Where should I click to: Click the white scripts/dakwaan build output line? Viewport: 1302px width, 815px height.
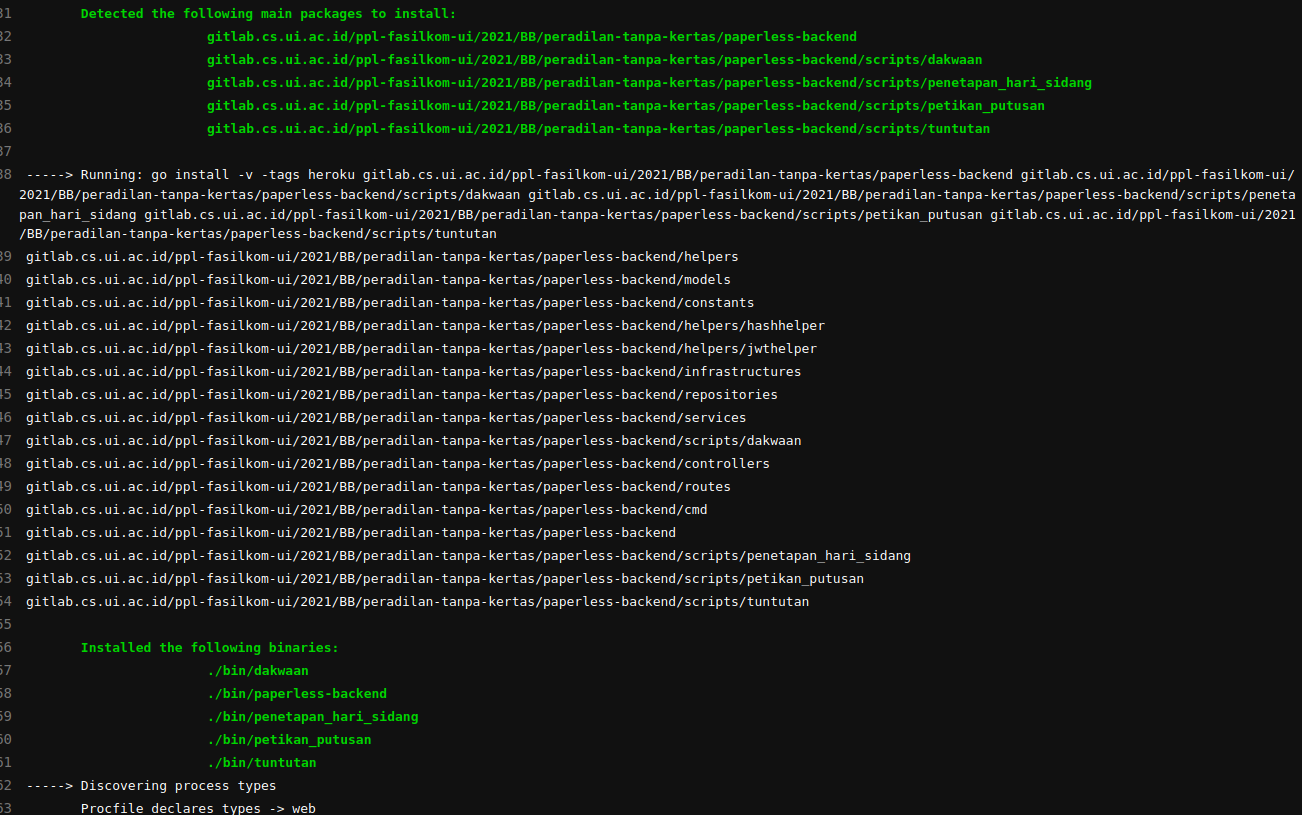413,441
